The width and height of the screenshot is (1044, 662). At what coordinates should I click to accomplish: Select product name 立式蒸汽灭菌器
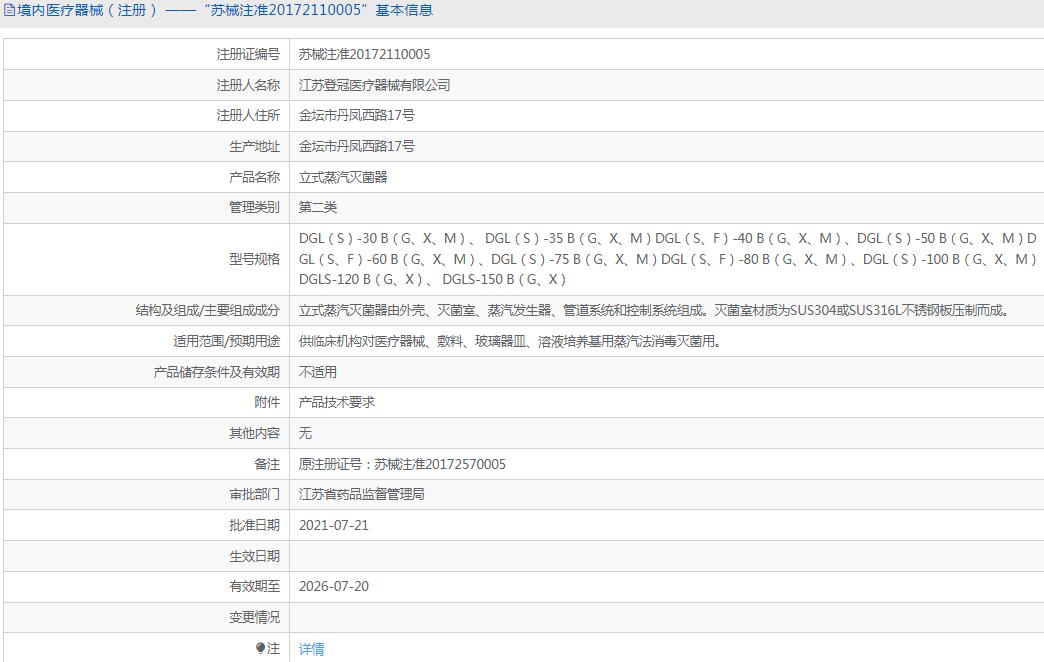click(x=343, y=177)
